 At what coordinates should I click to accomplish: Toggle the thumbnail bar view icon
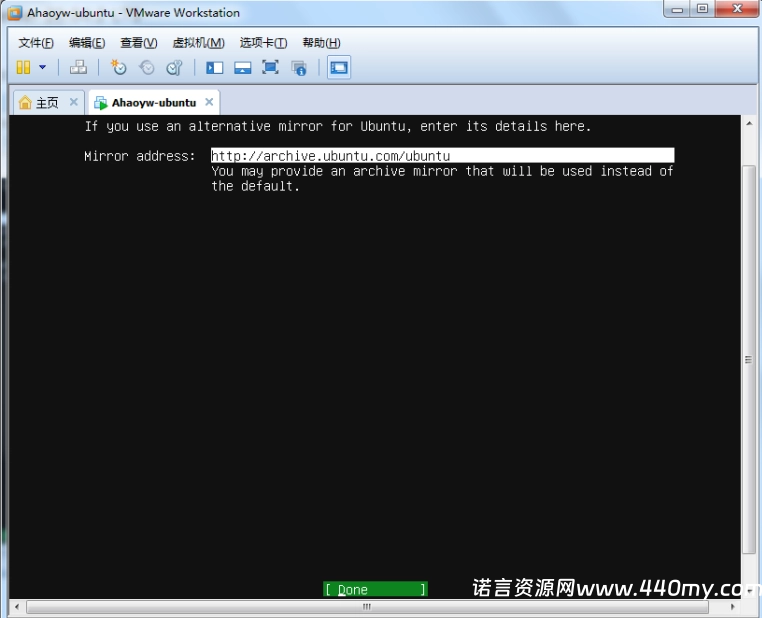click(242, 68)
